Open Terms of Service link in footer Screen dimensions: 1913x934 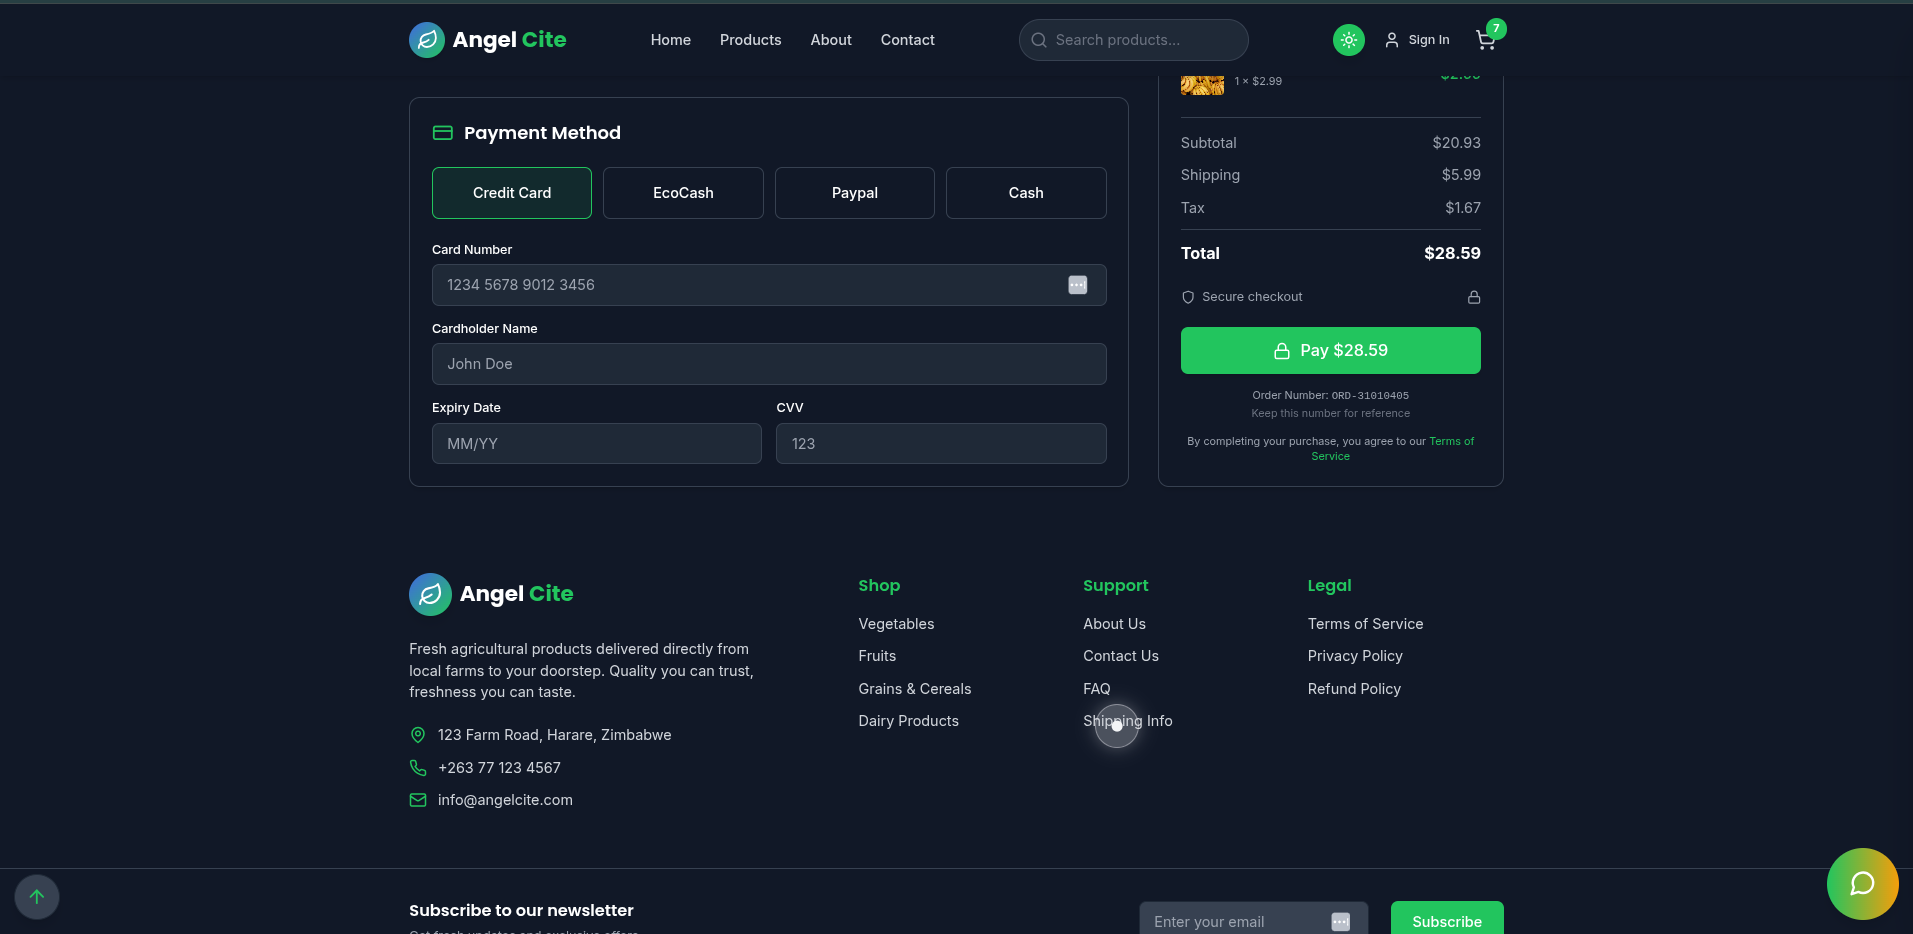tap(1365, 624)
